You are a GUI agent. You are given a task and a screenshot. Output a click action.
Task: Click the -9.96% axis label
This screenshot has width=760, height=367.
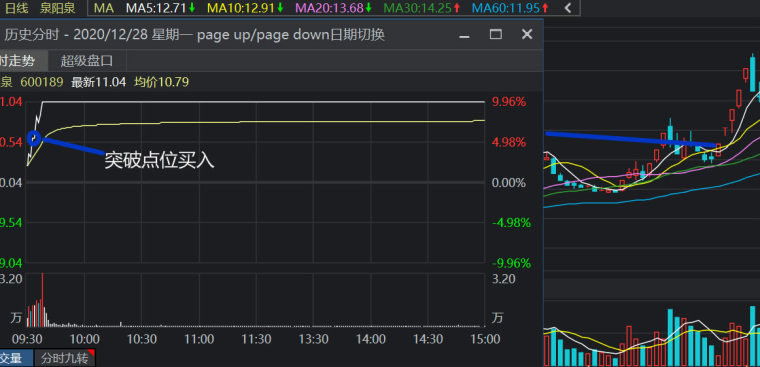511,263
